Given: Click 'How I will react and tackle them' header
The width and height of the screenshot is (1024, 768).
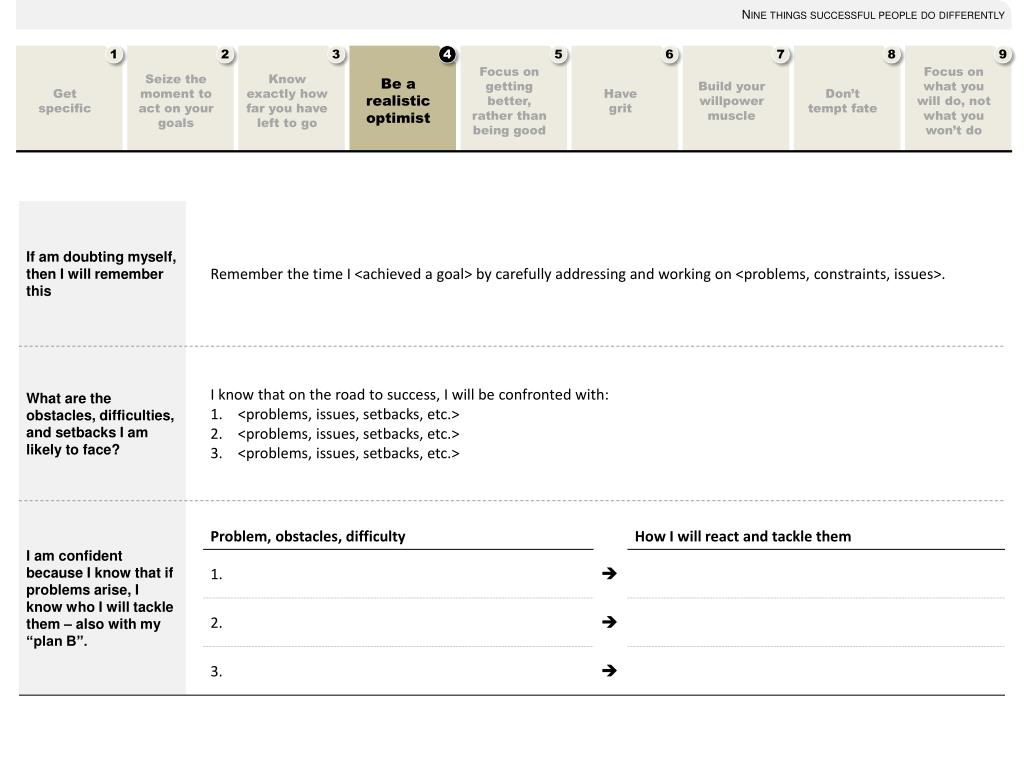Looking at the screenshot, I should tap(743, 537).
